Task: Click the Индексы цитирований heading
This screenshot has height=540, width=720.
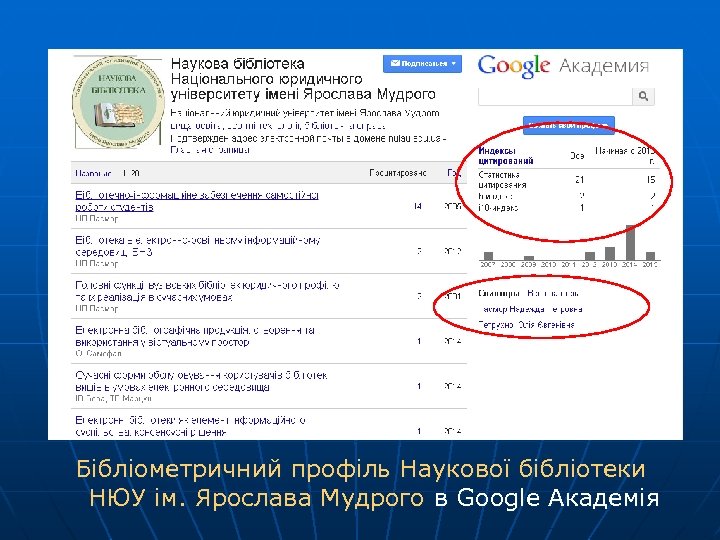Action: (506, 156)
